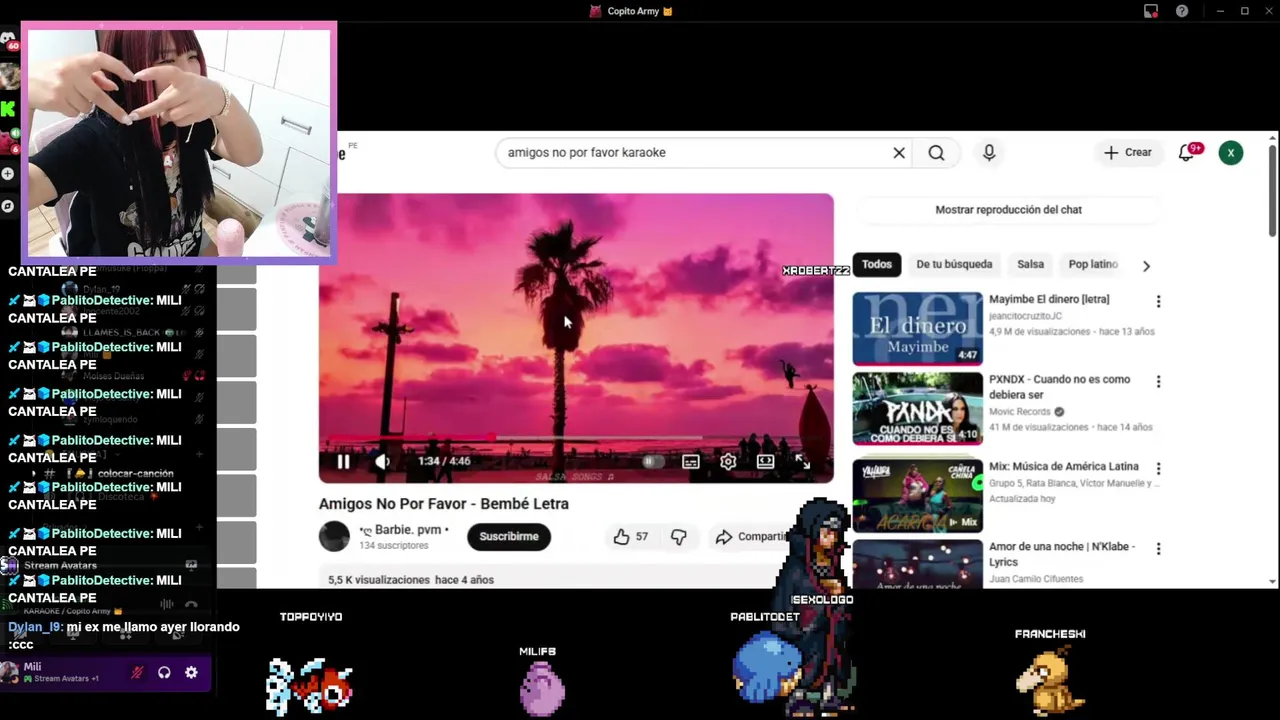Open options menu for Amor de una noche

[x=1159, y=548]
